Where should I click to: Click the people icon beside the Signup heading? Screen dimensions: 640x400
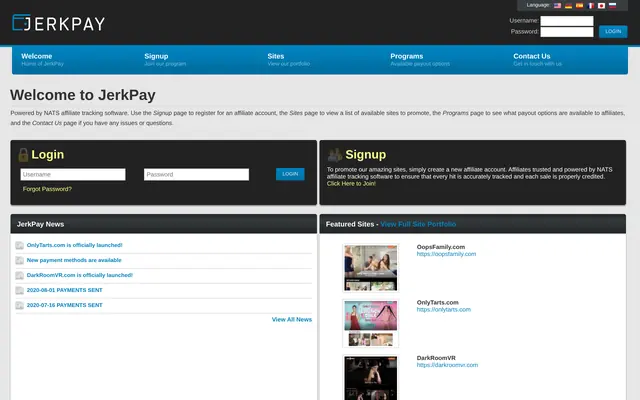[335, 155]
